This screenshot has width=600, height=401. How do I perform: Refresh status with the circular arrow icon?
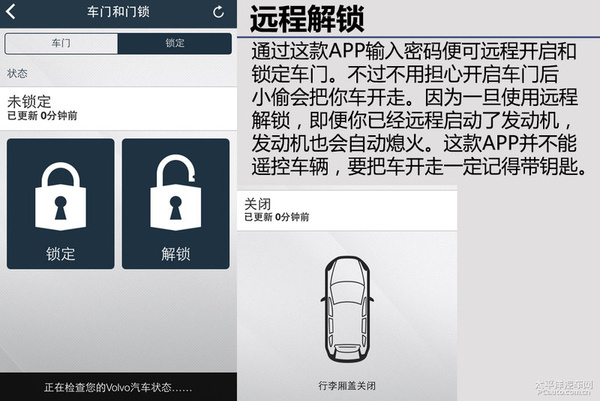point(218,12)
